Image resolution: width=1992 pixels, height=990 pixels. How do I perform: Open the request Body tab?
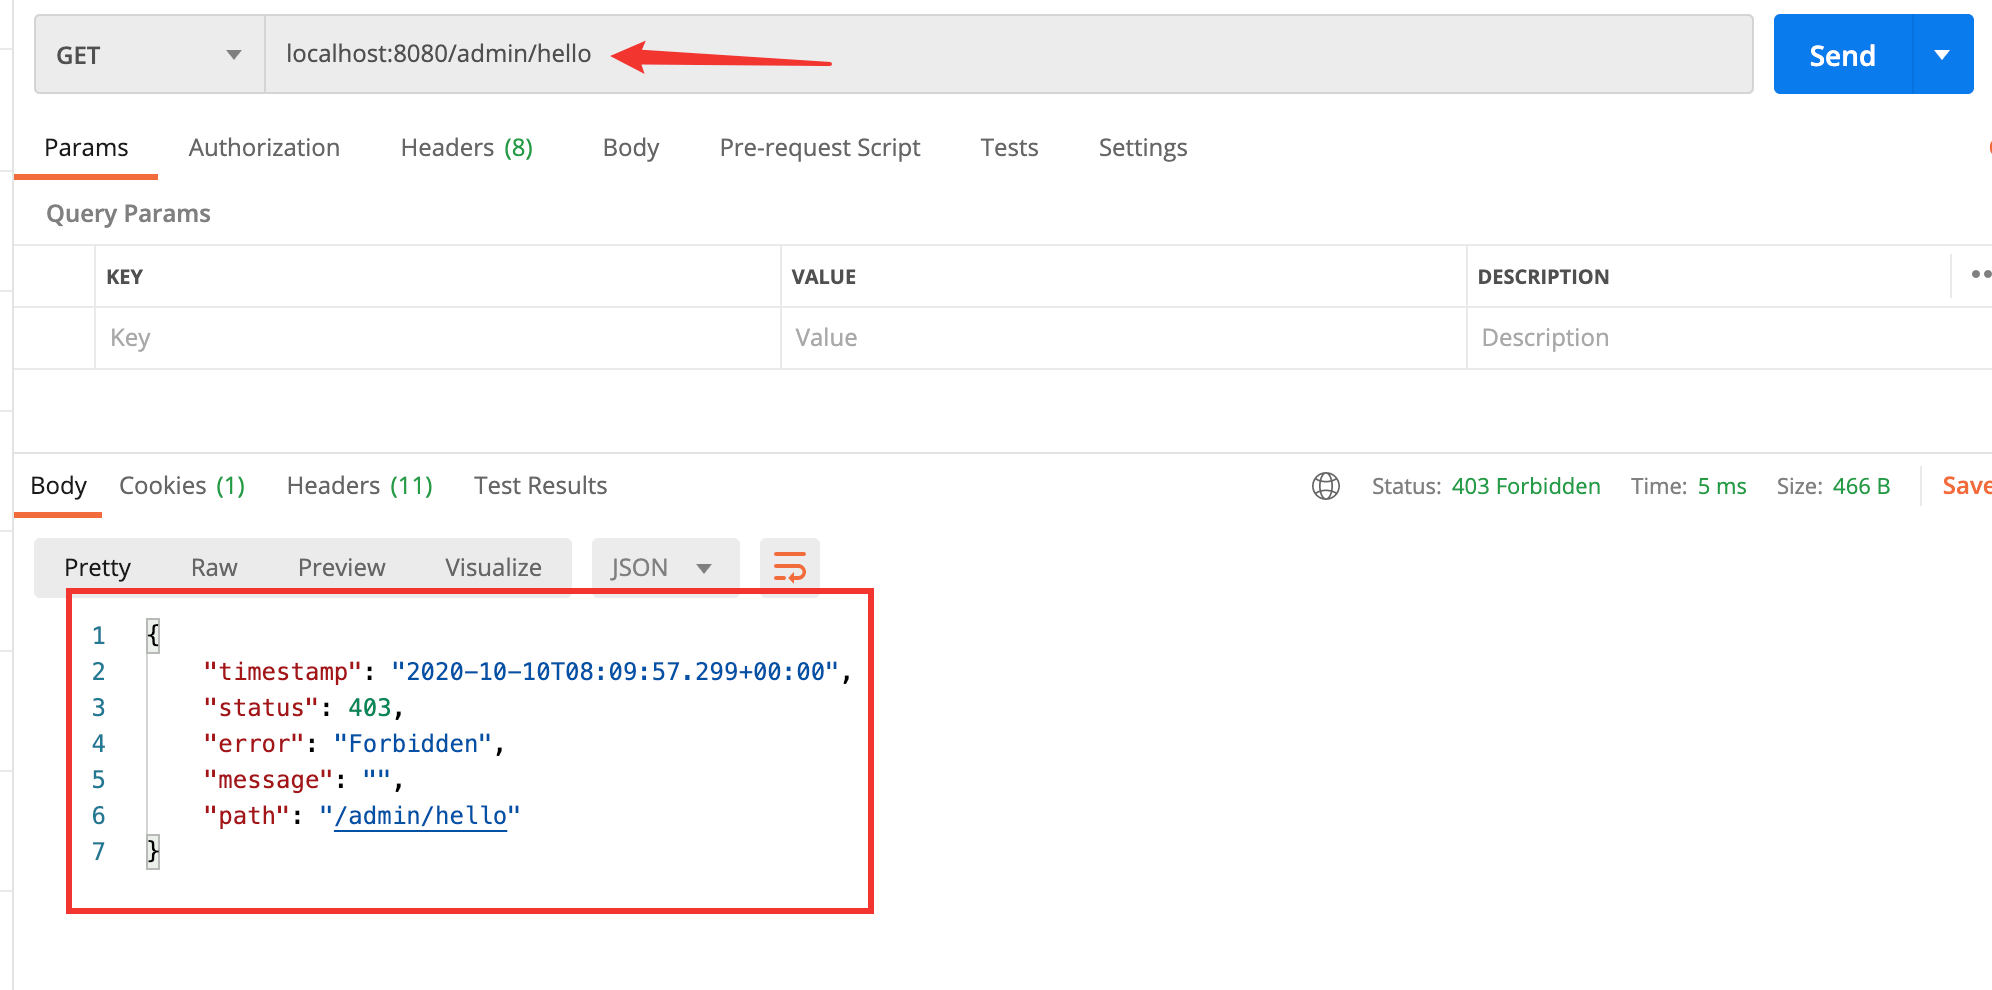[631, 148]
